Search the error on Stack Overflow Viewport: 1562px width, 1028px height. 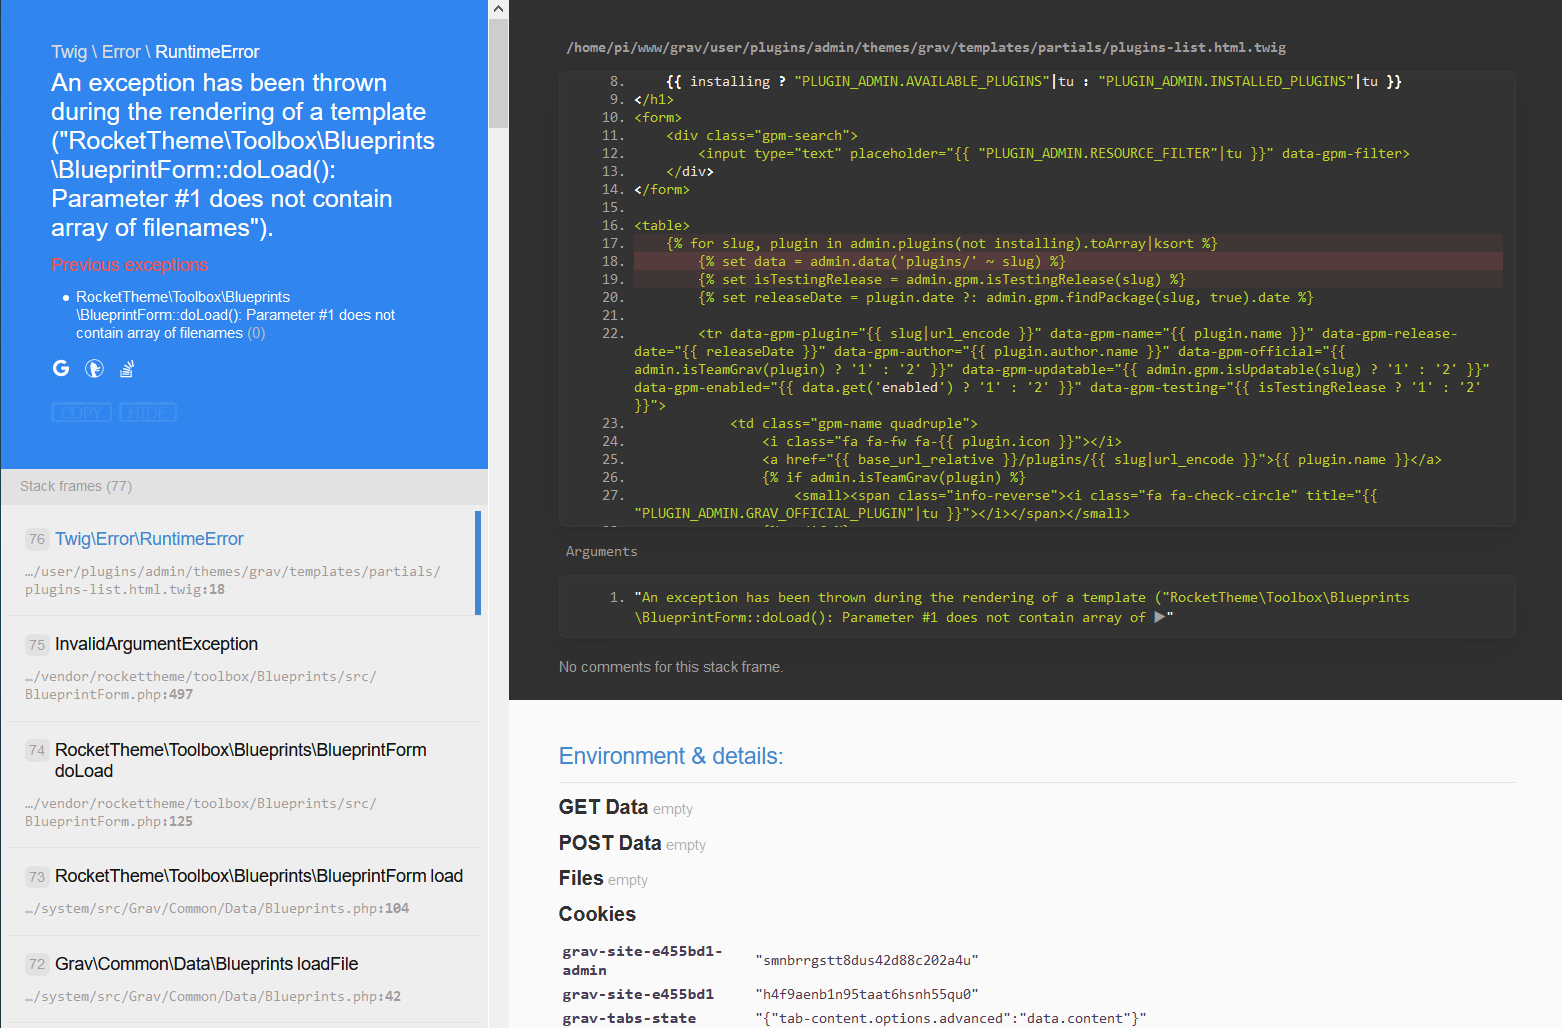(127, 369)
